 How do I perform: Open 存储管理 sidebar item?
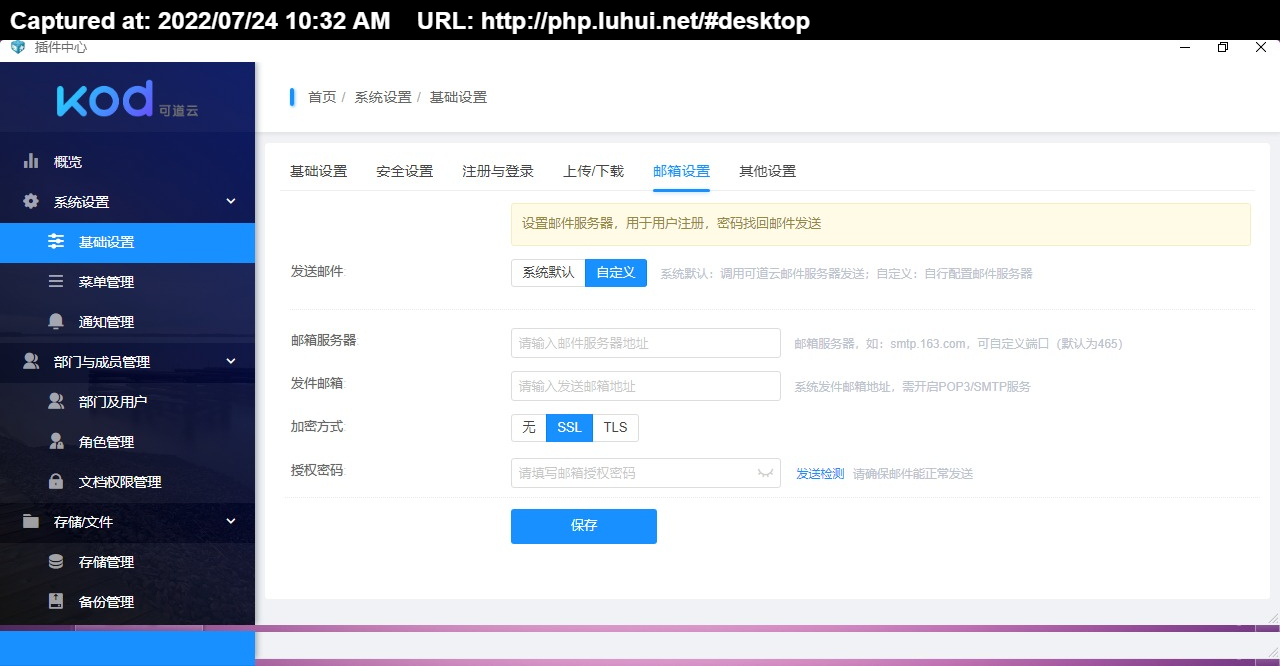click(127, 562)
